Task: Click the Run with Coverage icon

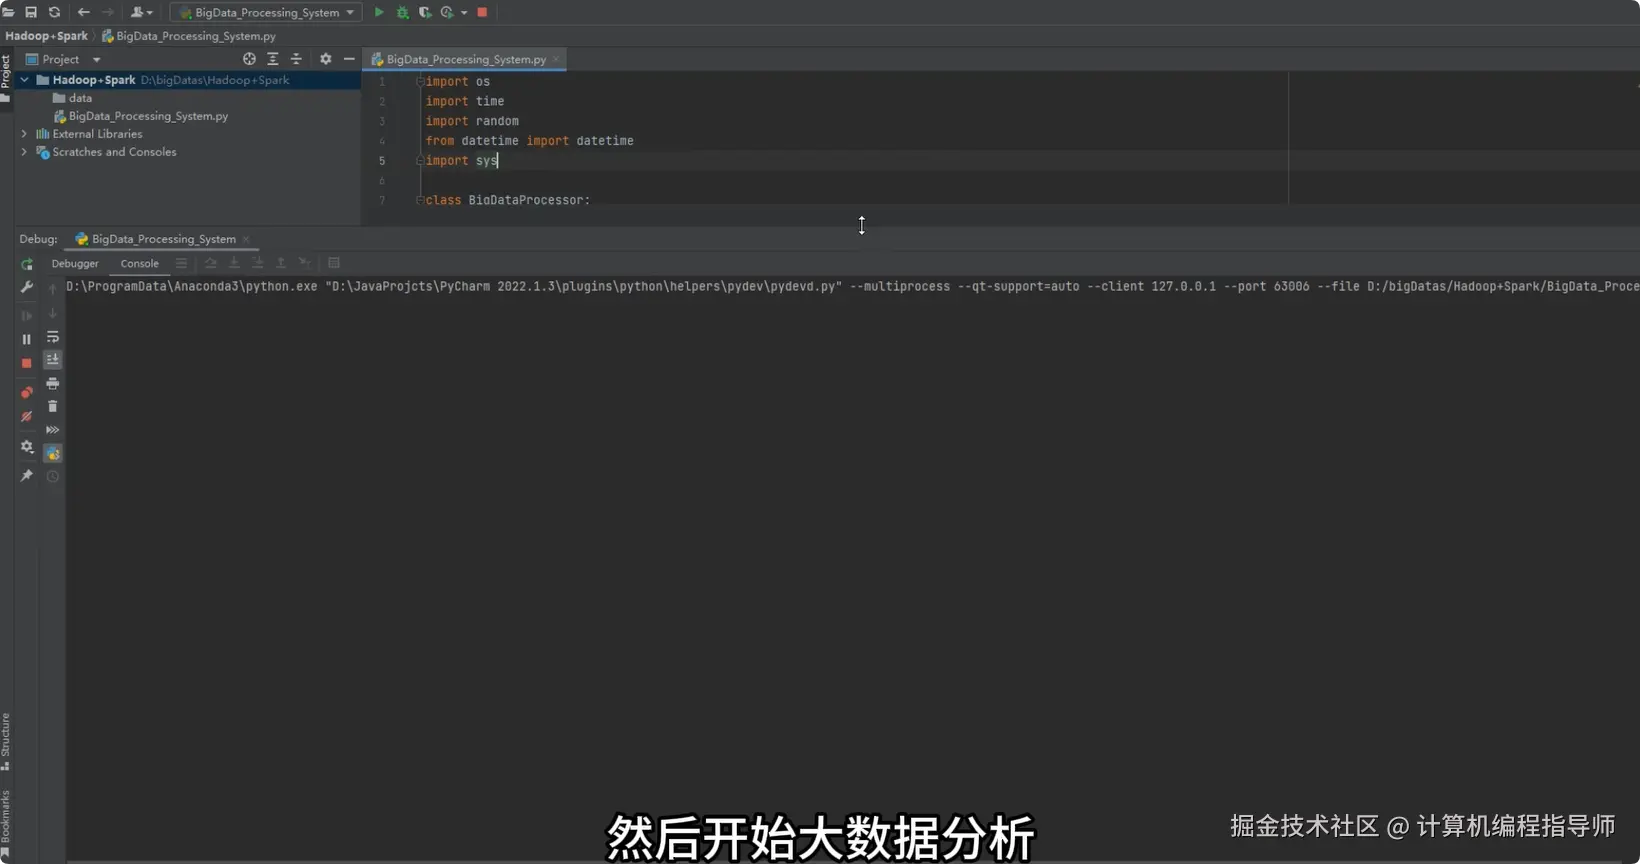Action: pyautogui.click(x=425, y=12)
